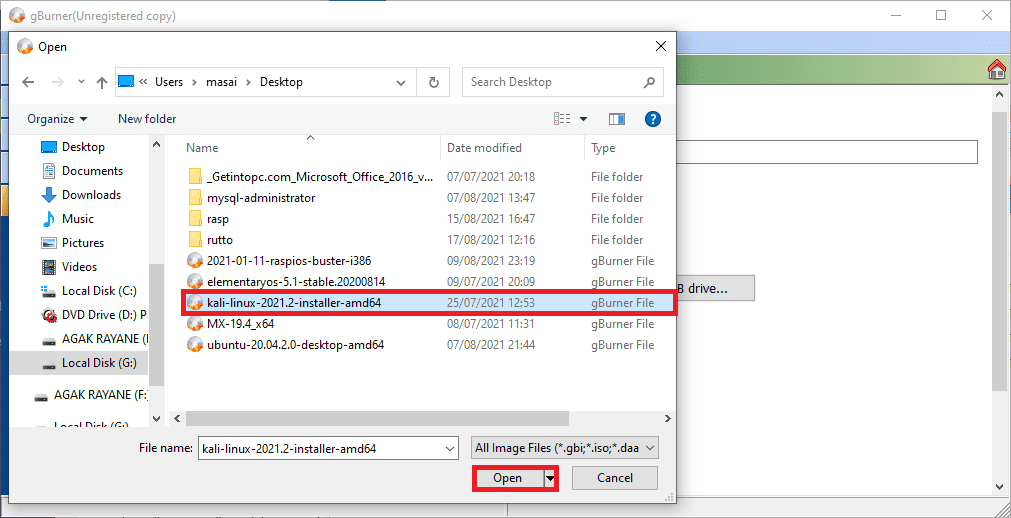The width and height of the screenshot is (1011, 518).
Task: Open Pictures in the navigation pane
Action: [x=83, y=243]
